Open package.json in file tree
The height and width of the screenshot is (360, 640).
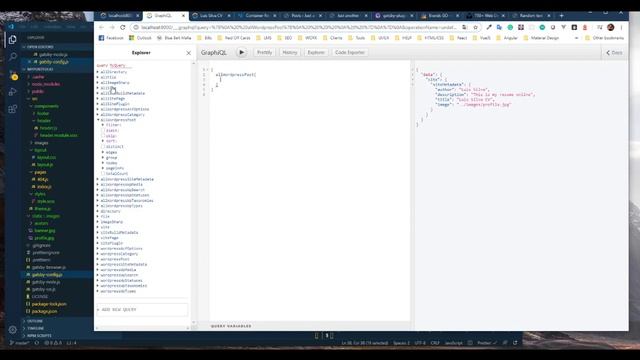click(x=44, y=311)
